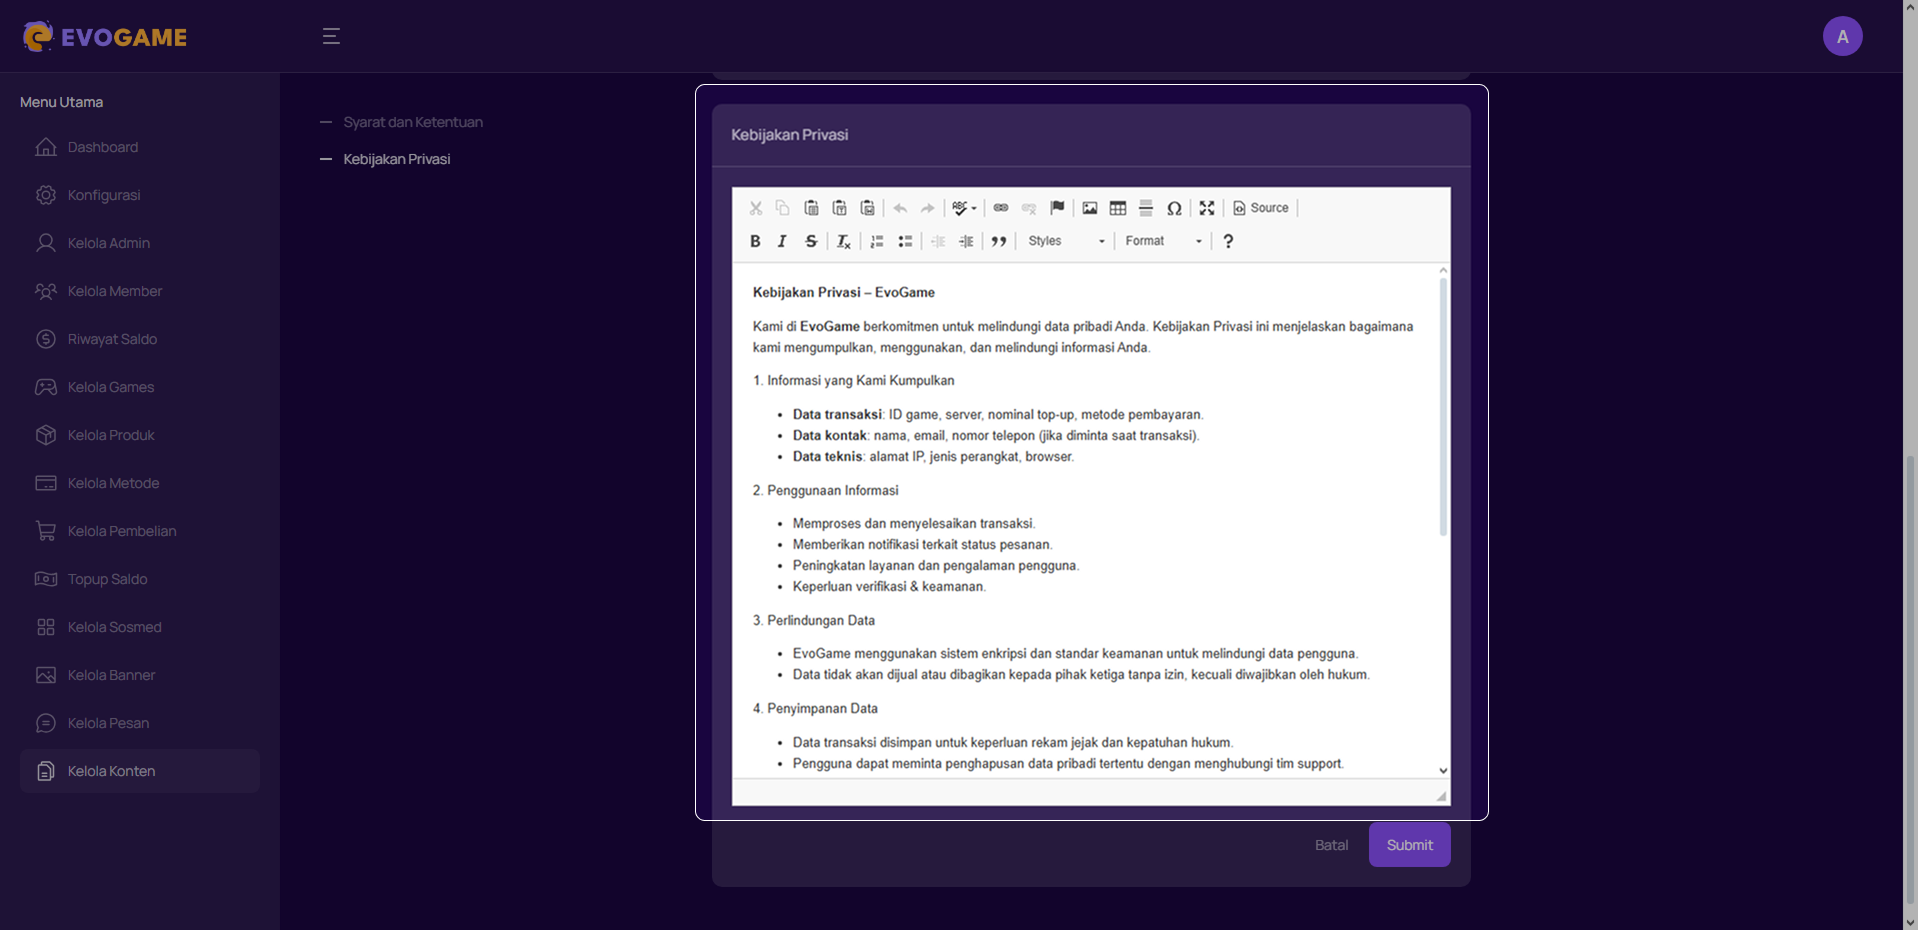The width and height of the screenshot is (1918, 930).
Task: Open Dashboard in the sidebar
Action: click(140, 147)
